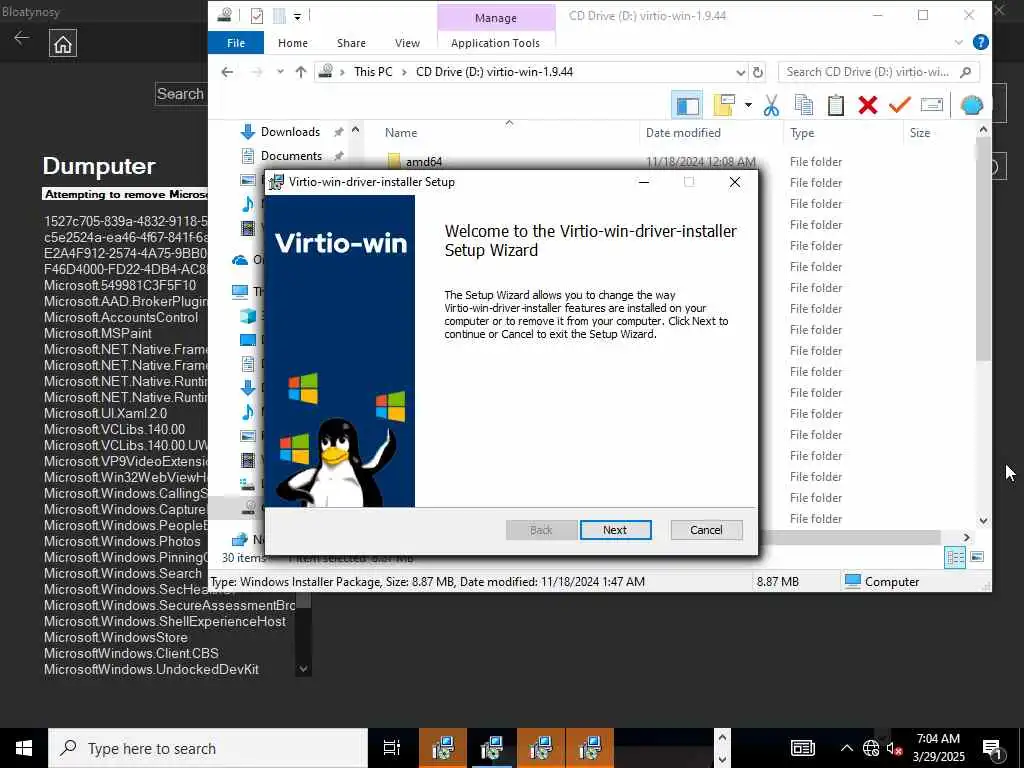Image resolution: width=1024 pixels, height=768 pixels.
Task: Click the yellow folder options toolbar icon
Action: (725, 105)
